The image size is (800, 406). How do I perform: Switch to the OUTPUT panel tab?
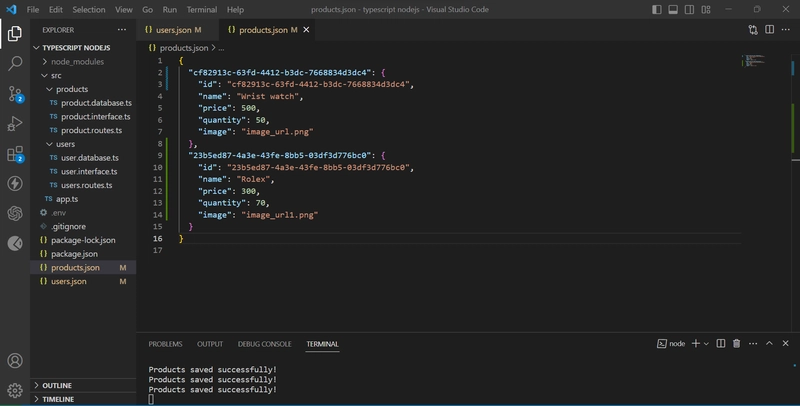pyautogui.click(x=210, y=344)
